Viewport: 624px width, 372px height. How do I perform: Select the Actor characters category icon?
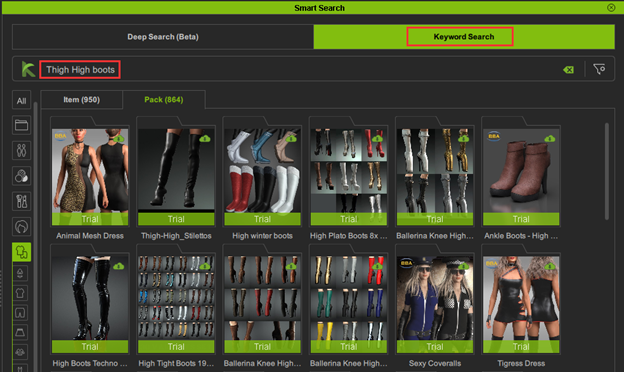[x=21, y=151]
